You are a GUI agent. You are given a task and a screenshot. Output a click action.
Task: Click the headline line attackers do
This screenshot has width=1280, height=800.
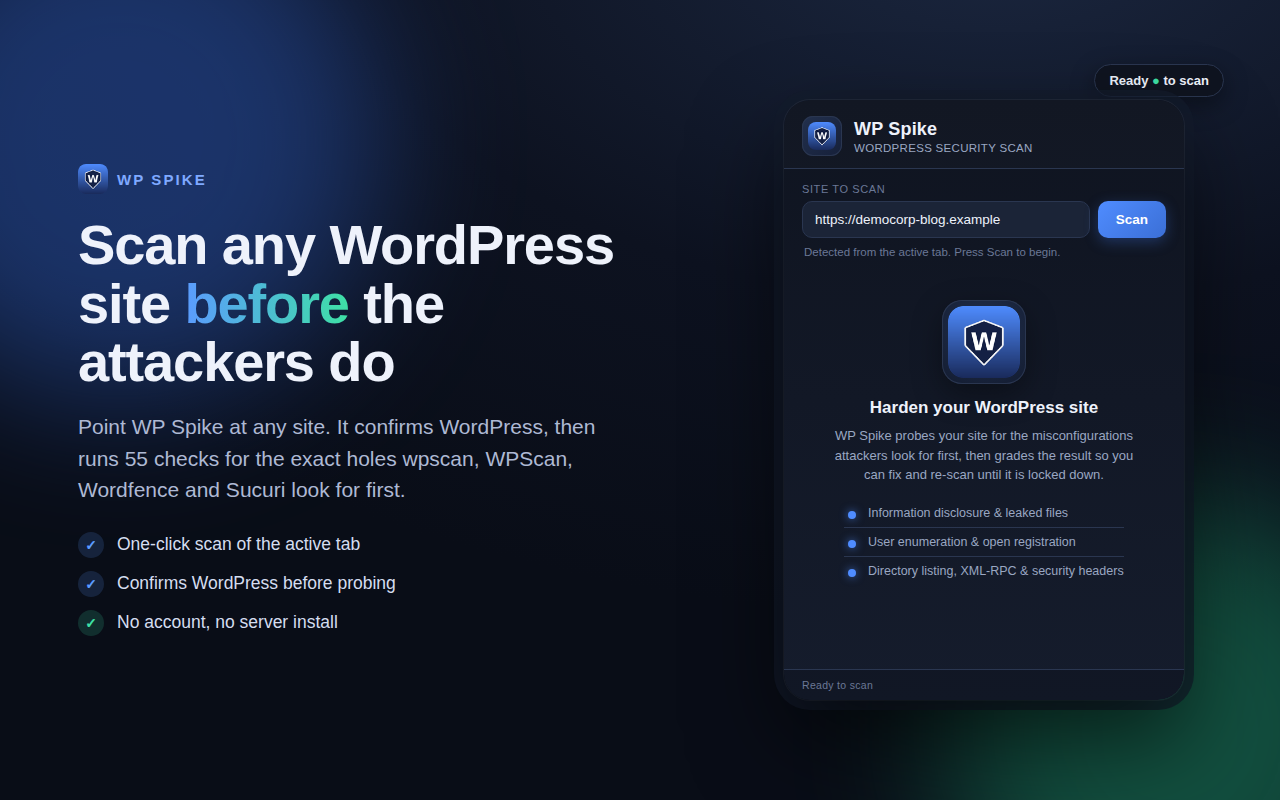point(236,363)
